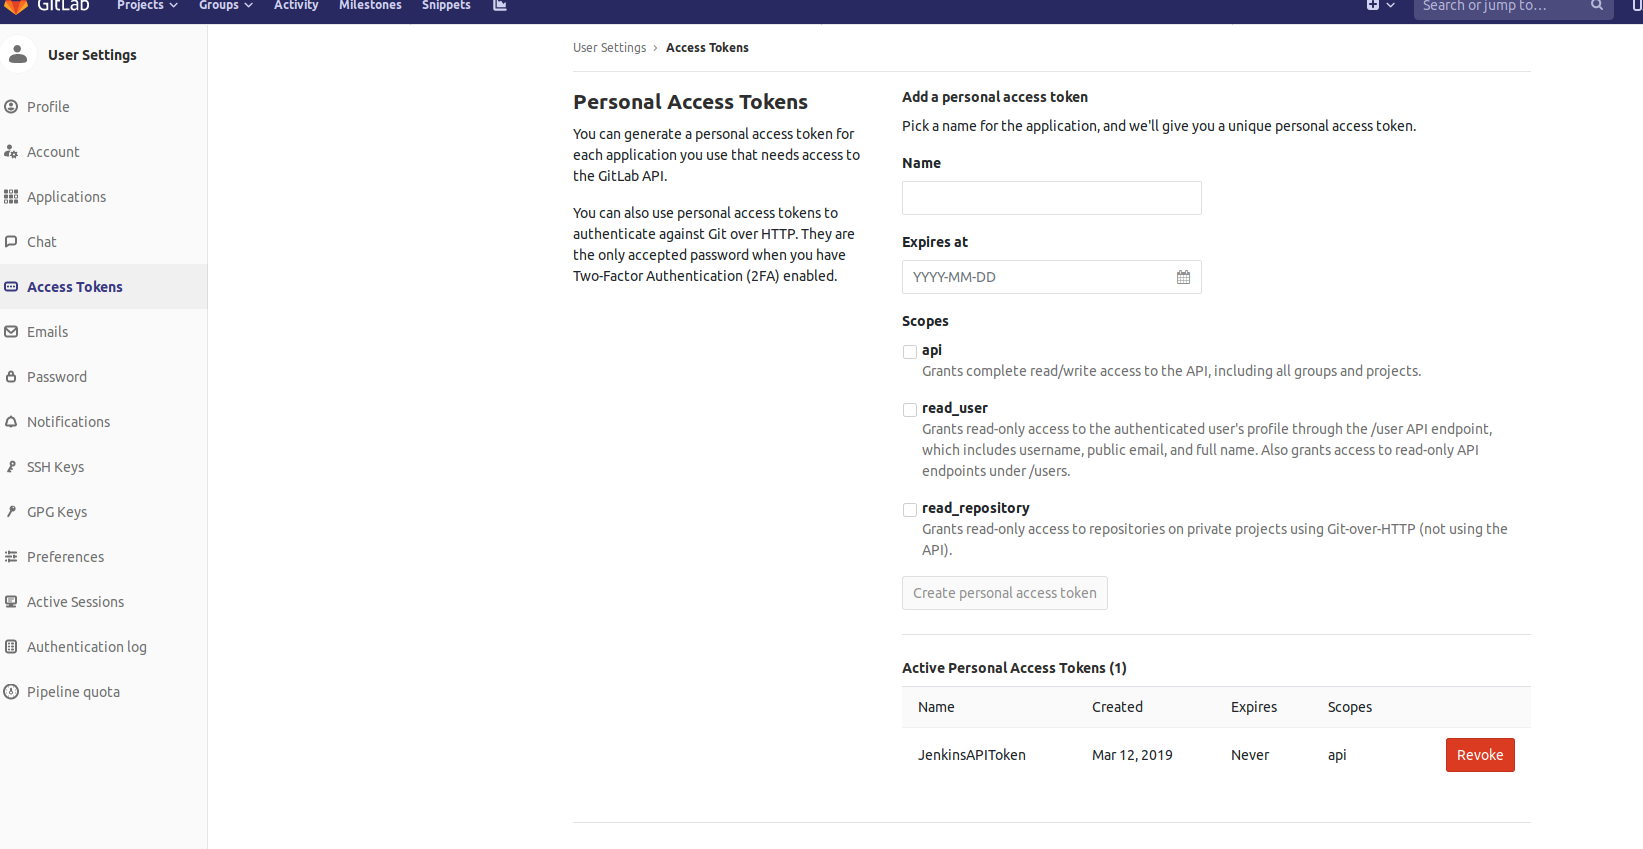Select Access Tokens in sidebar
Image resolution: width=1643 pixels, height=849 pixels.
75,287
